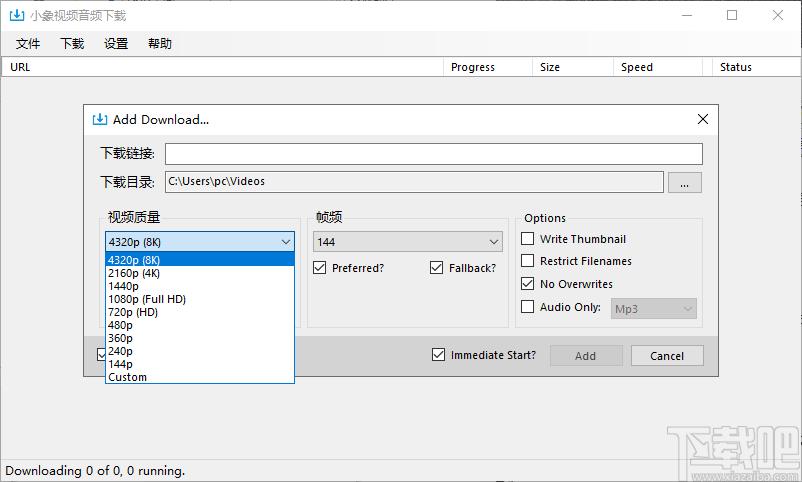Toggle the Fallback? checkbox
The image size is (802, 482).
pyautogui.click(x=436, y=268)
